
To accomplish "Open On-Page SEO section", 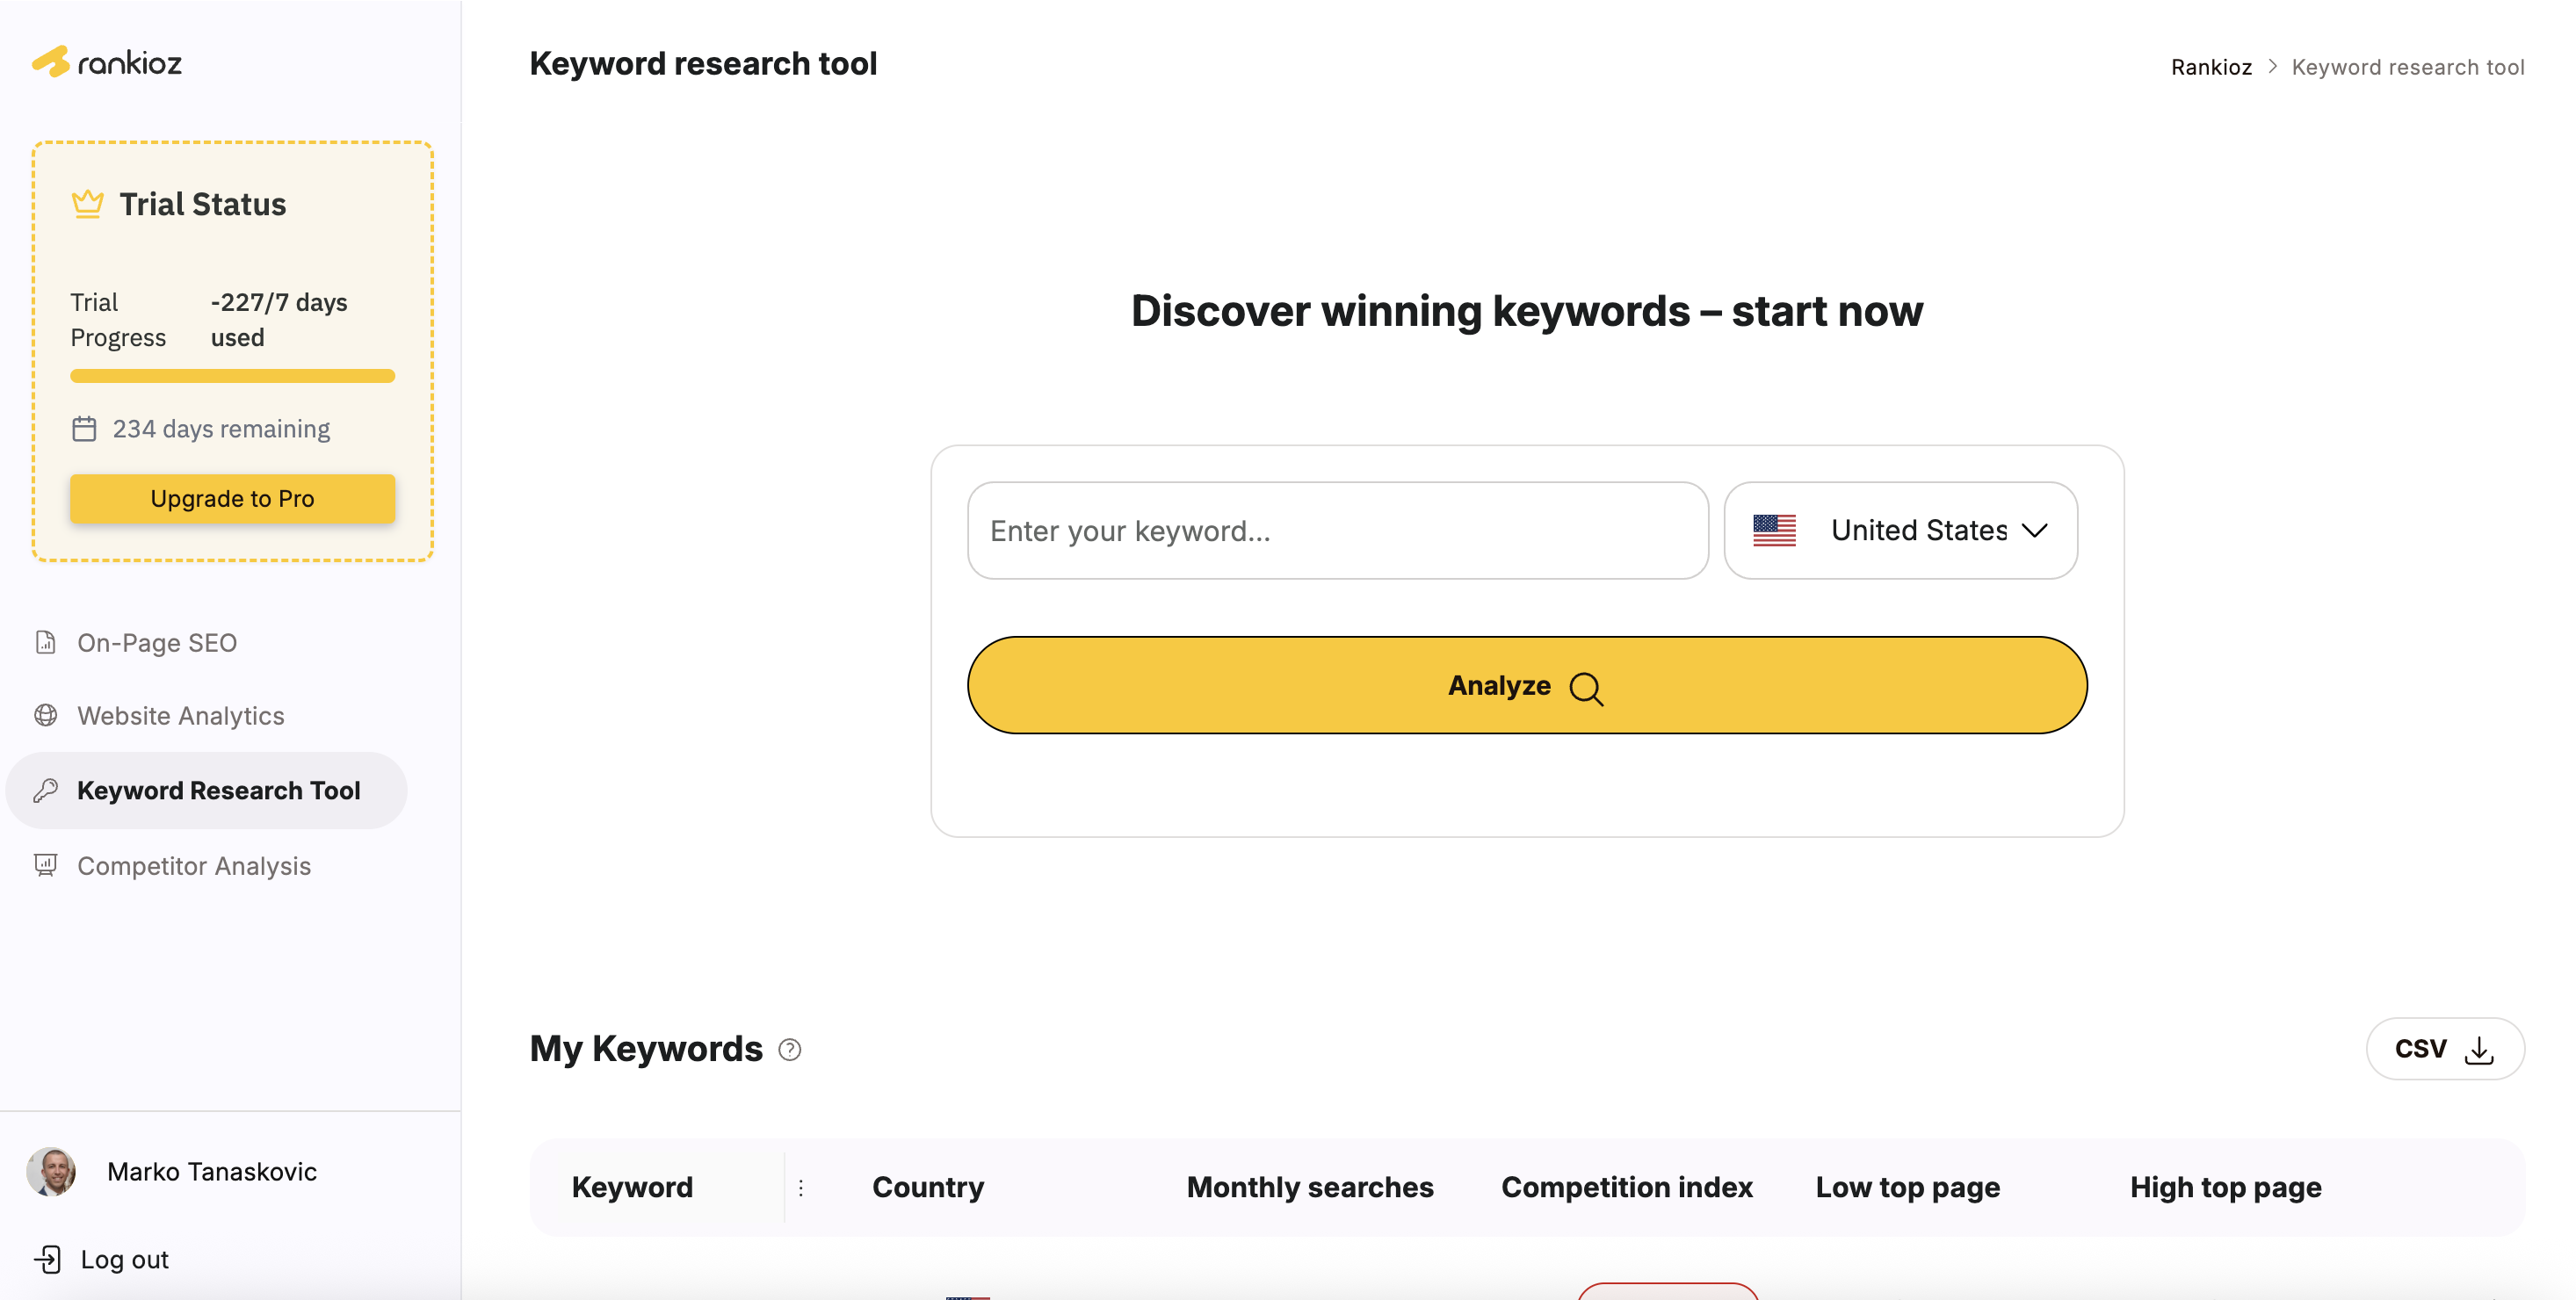I will coord(157,642).
